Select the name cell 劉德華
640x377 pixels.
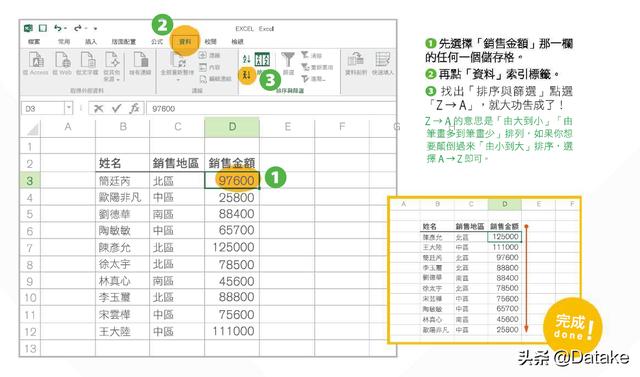pos(122,214)
